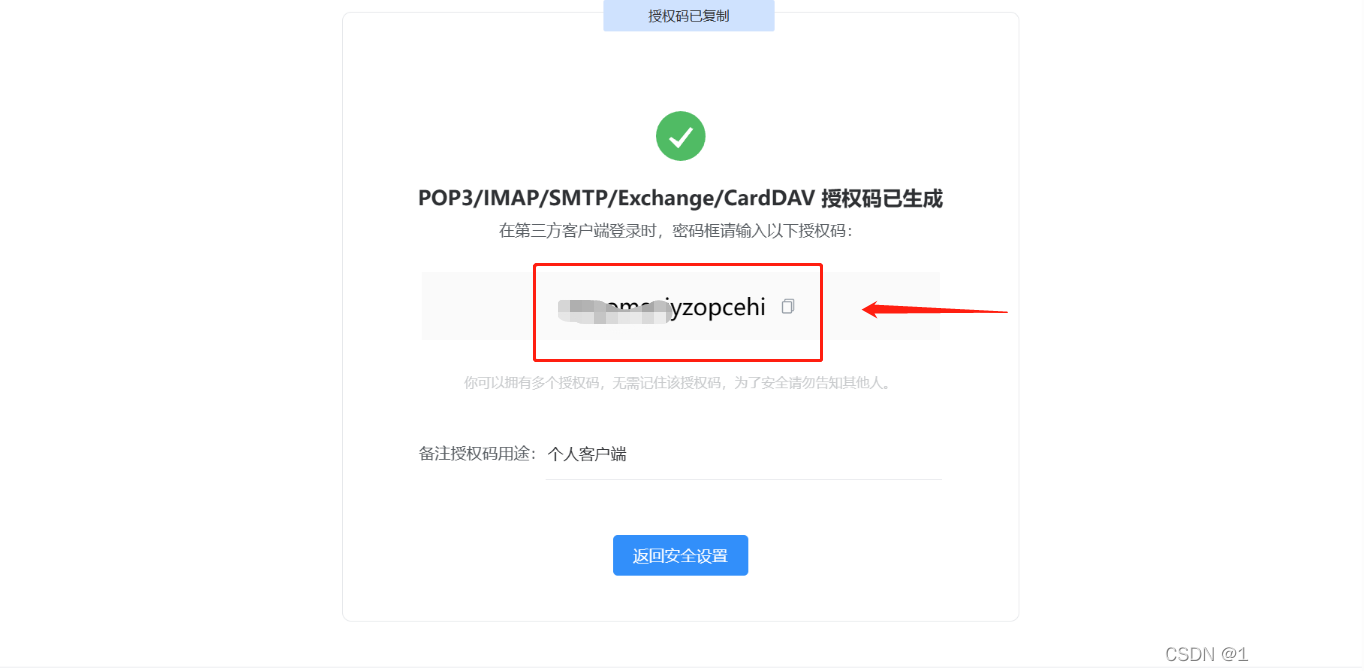
Task: Click the blank area below the 返回安全设置 button
Action: [680, 598]
